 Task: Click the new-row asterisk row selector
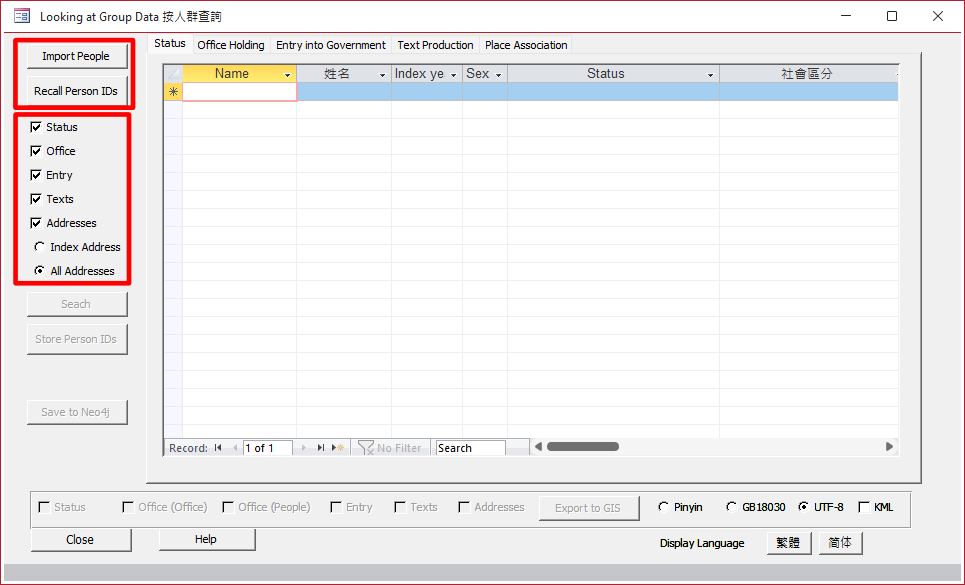173,92
